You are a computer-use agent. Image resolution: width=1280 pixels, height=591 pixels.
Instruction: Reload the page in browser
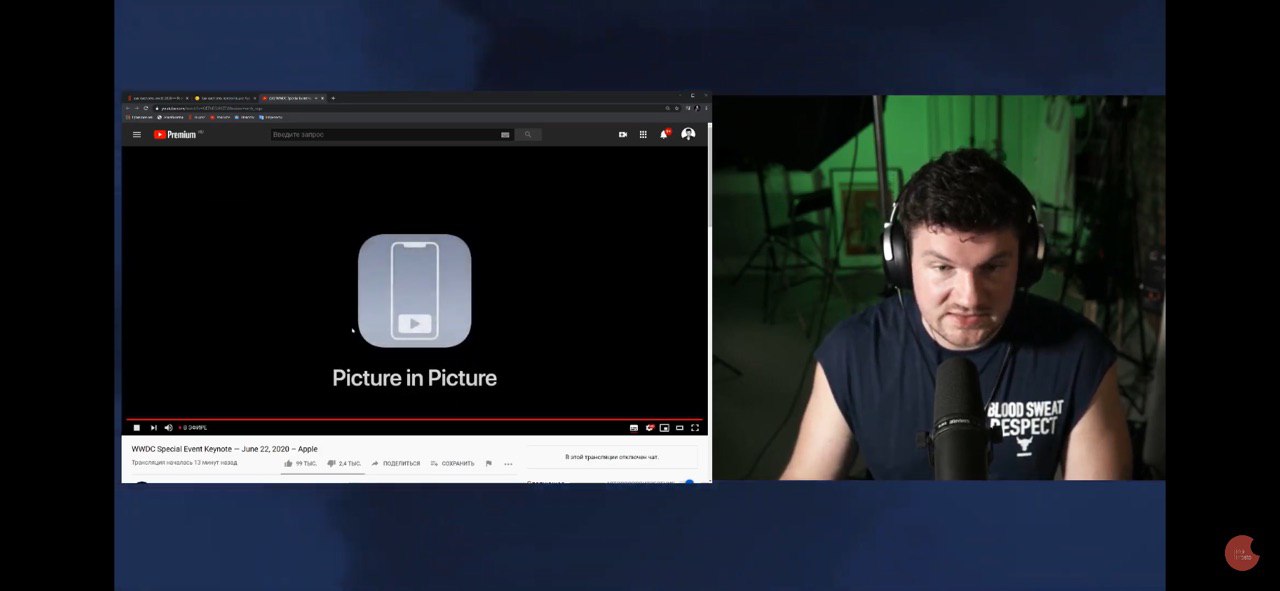[146, 108]
